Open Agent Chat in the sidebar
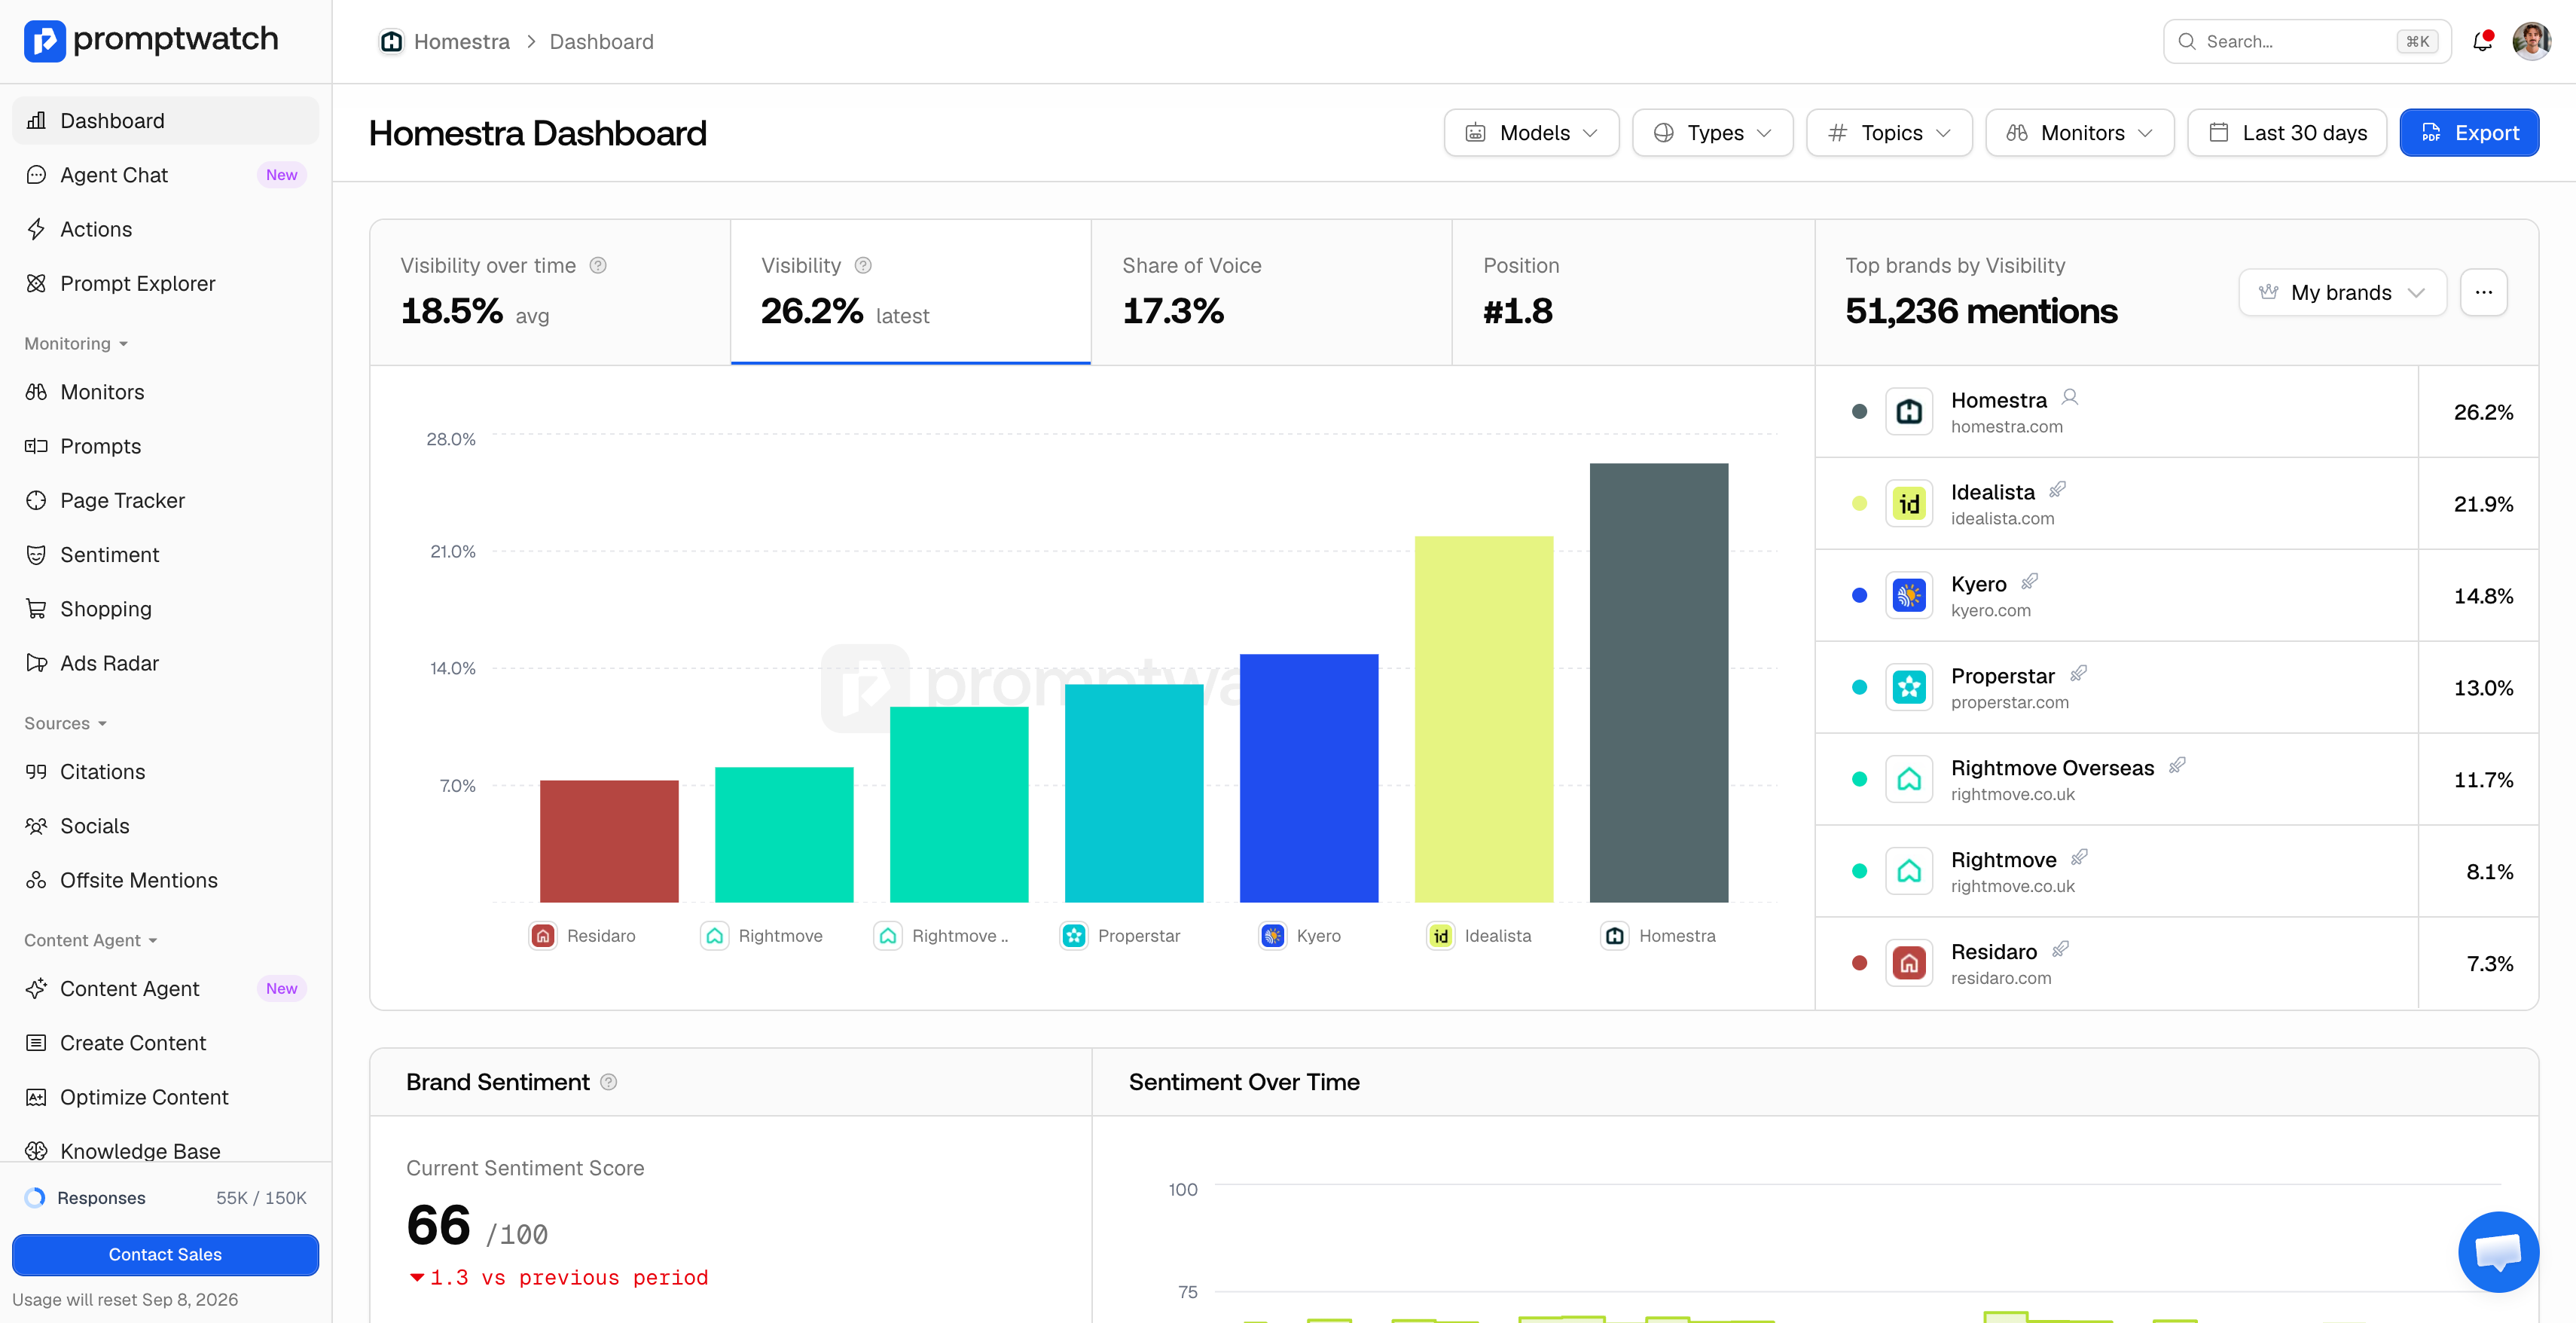This screenshot has height=1323, width=2576. (165, 175)
